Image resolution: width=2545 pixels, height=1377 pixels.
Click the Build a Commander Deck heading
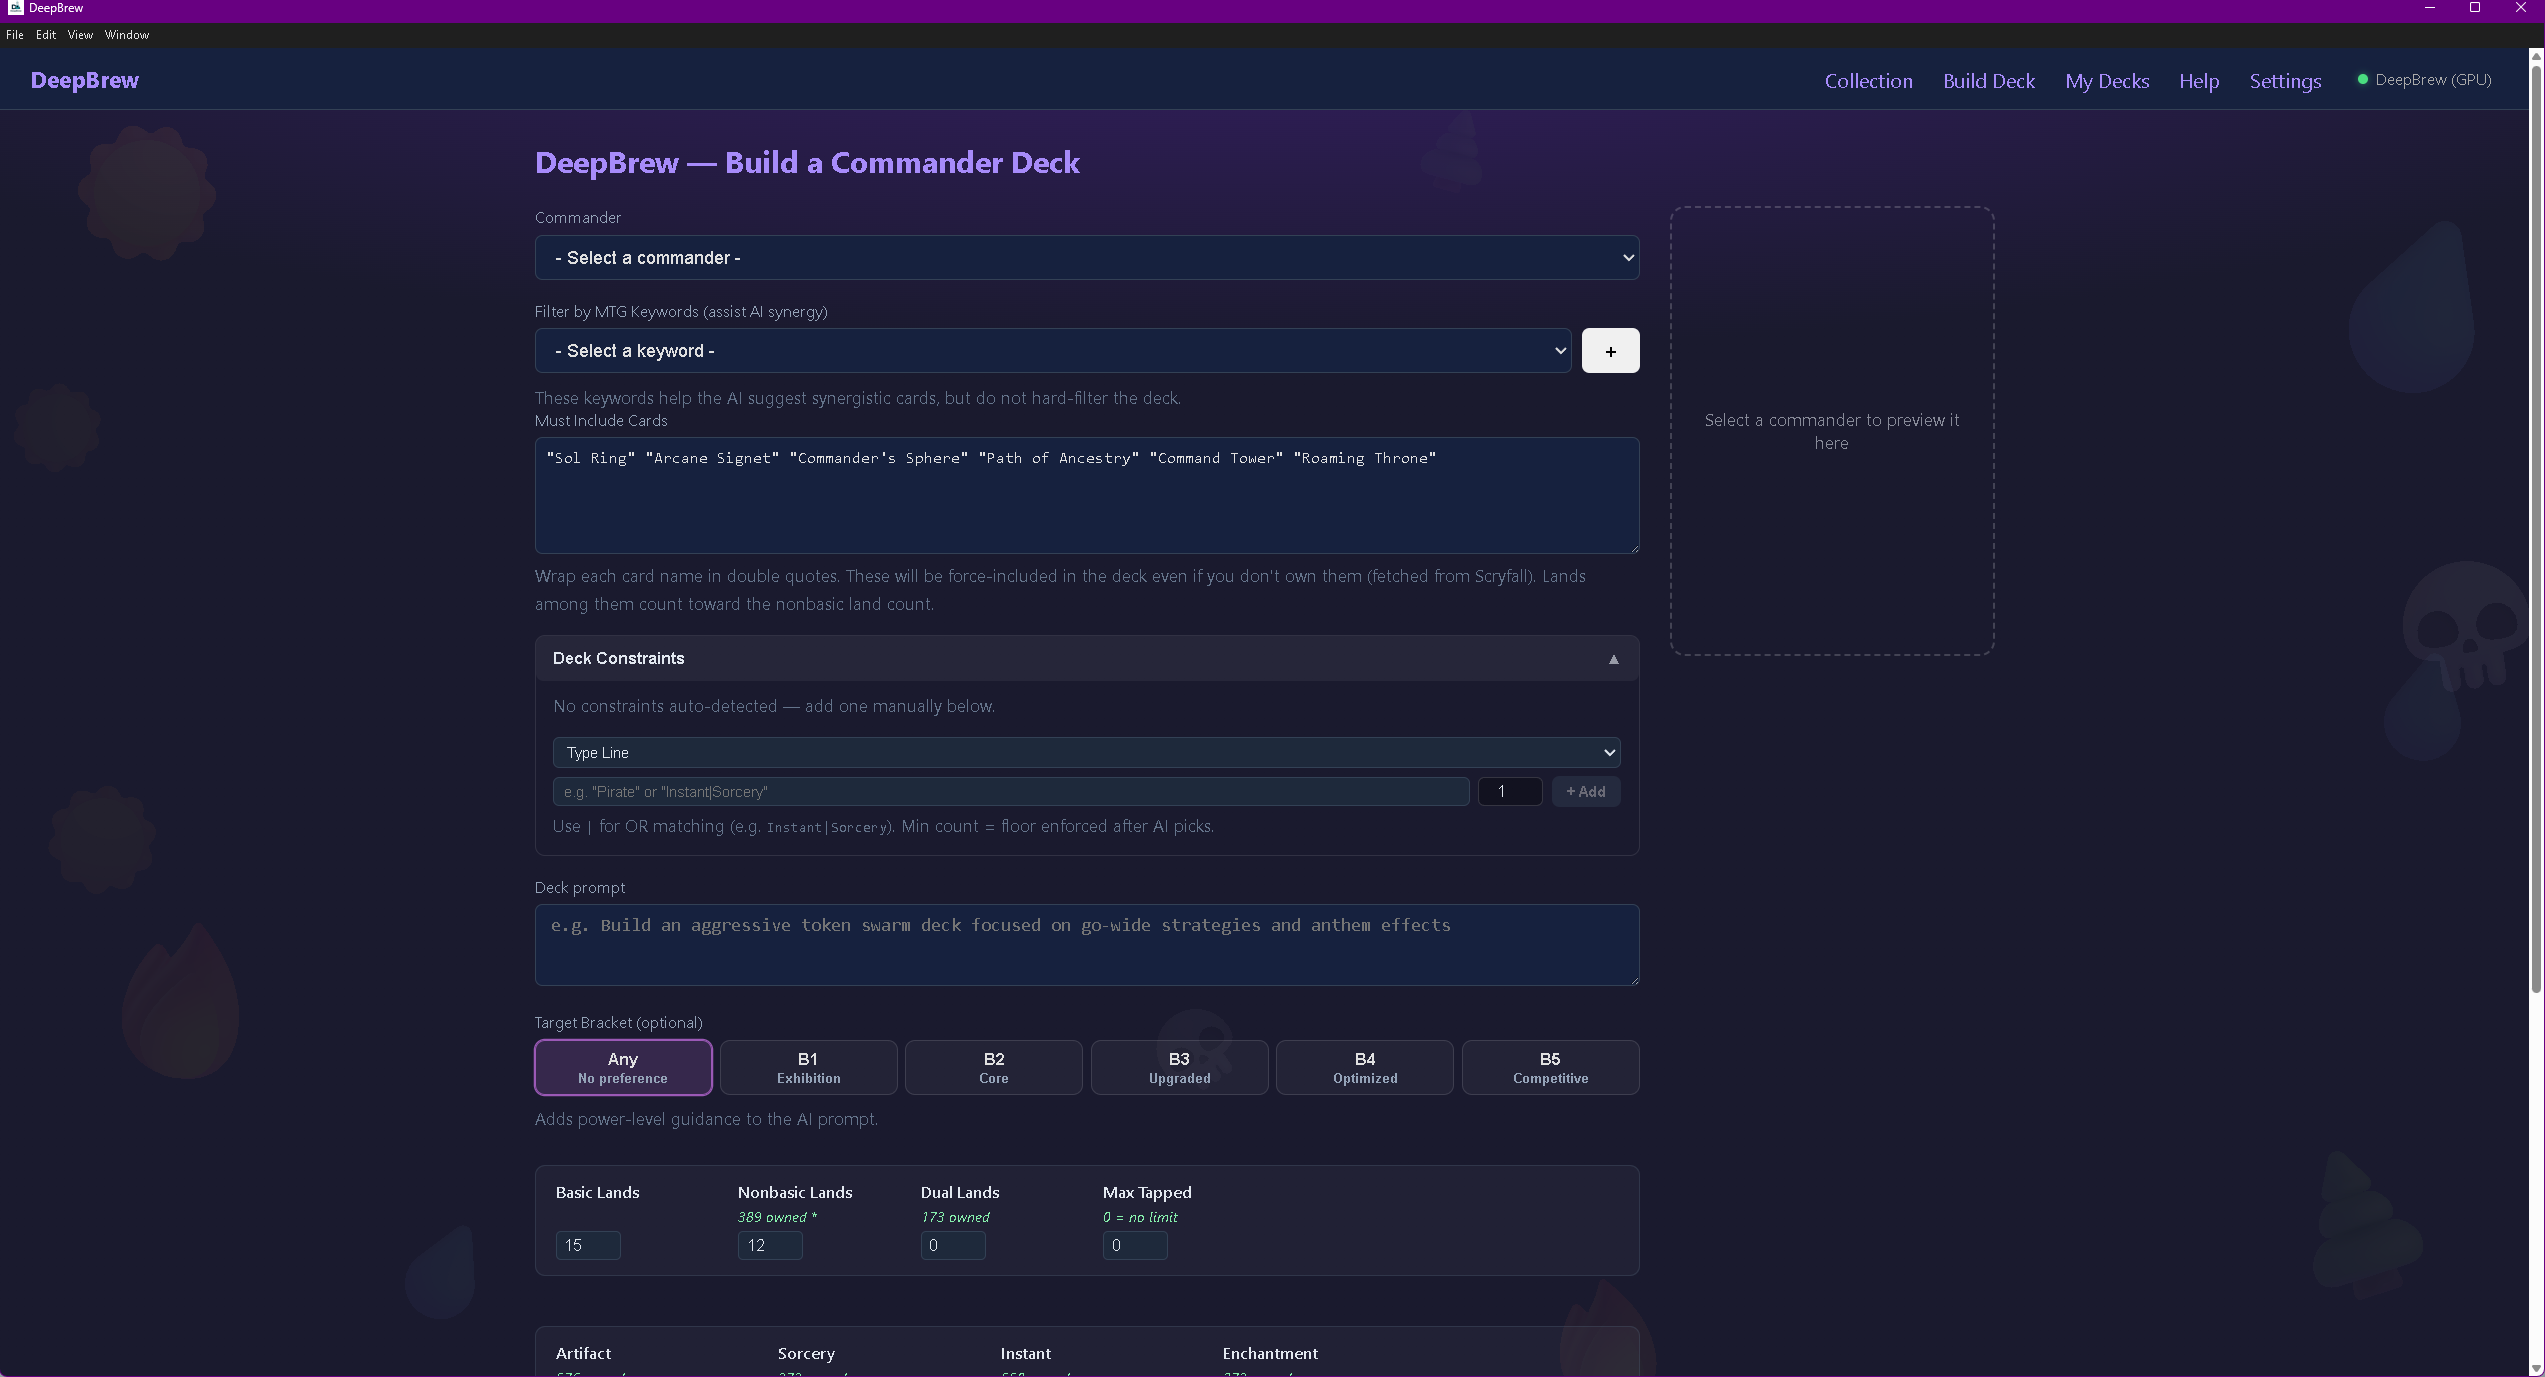[x=807, y=163]
